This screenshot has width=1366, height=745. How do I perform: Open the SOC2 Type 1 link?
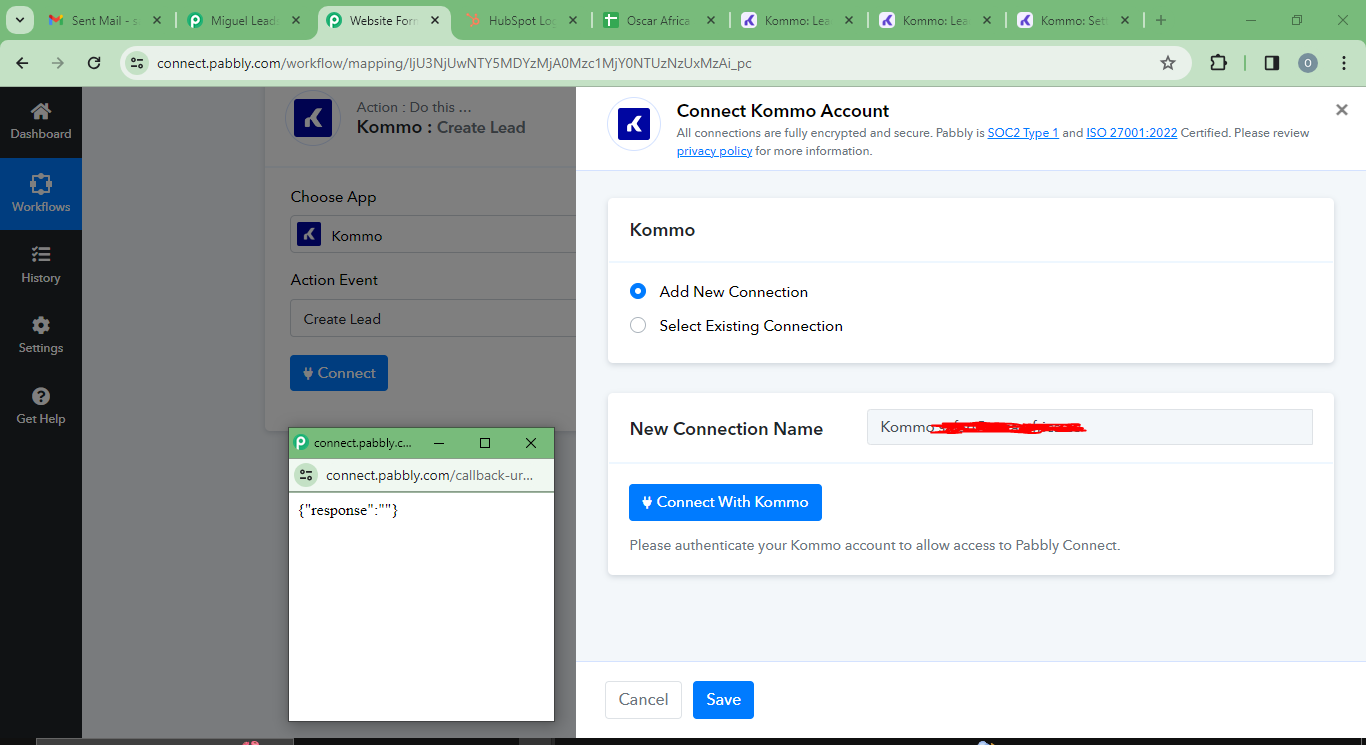(x=1023, y=133)
